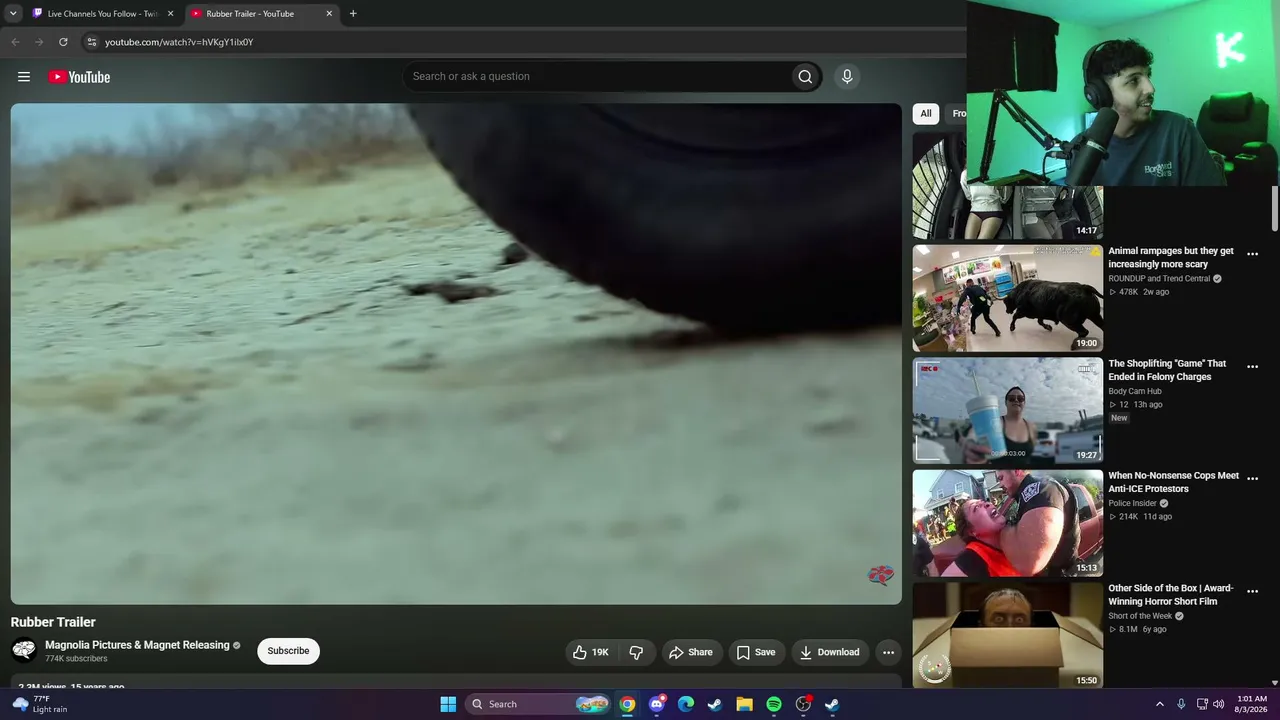Start voice search with the microphone icon
Image resolution: width=1280 pixels, height=720 pixels.
pyautogui.click(x=847, y=77)
